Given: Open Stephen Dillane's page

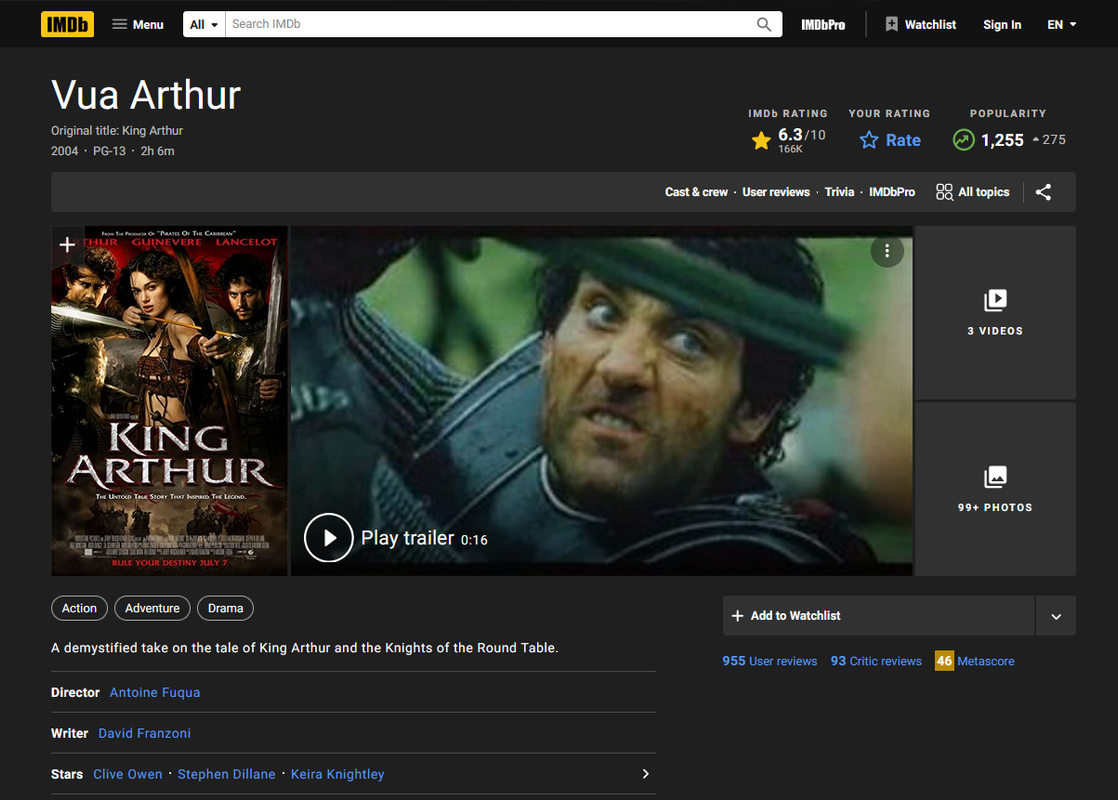Looking at the screenshot, I should point(226,774).
